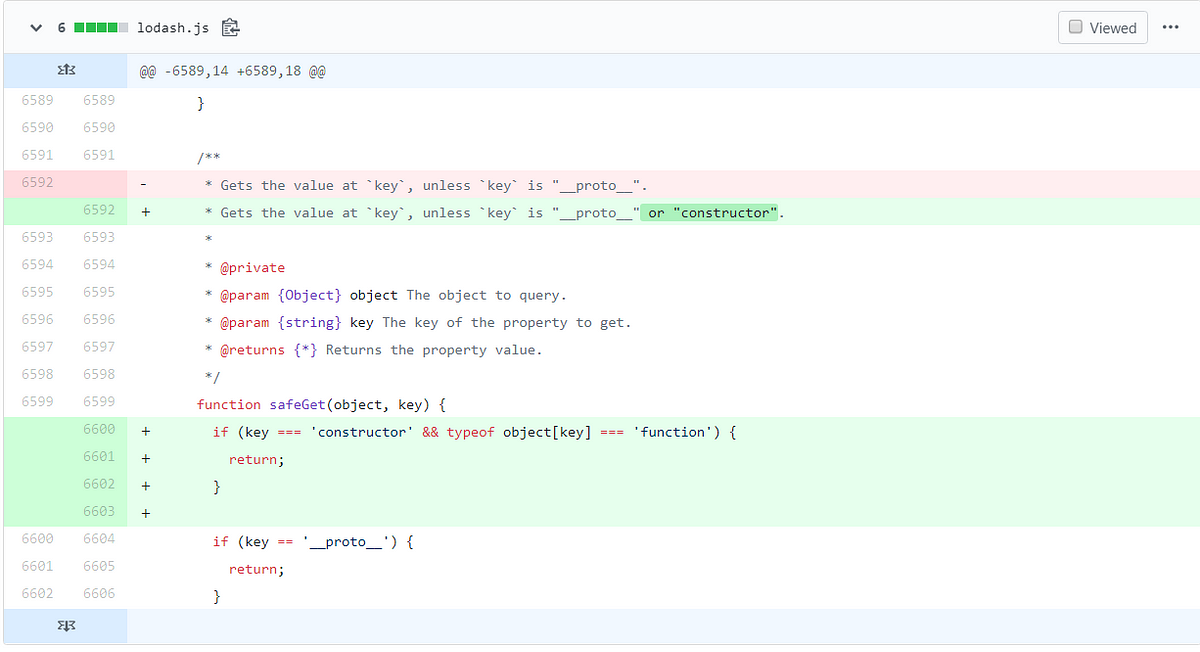The width and height of the screenshot is (1200, 652).
Task: Select added line number 6603
Action: pyautogui.click(x=98, y=511)
